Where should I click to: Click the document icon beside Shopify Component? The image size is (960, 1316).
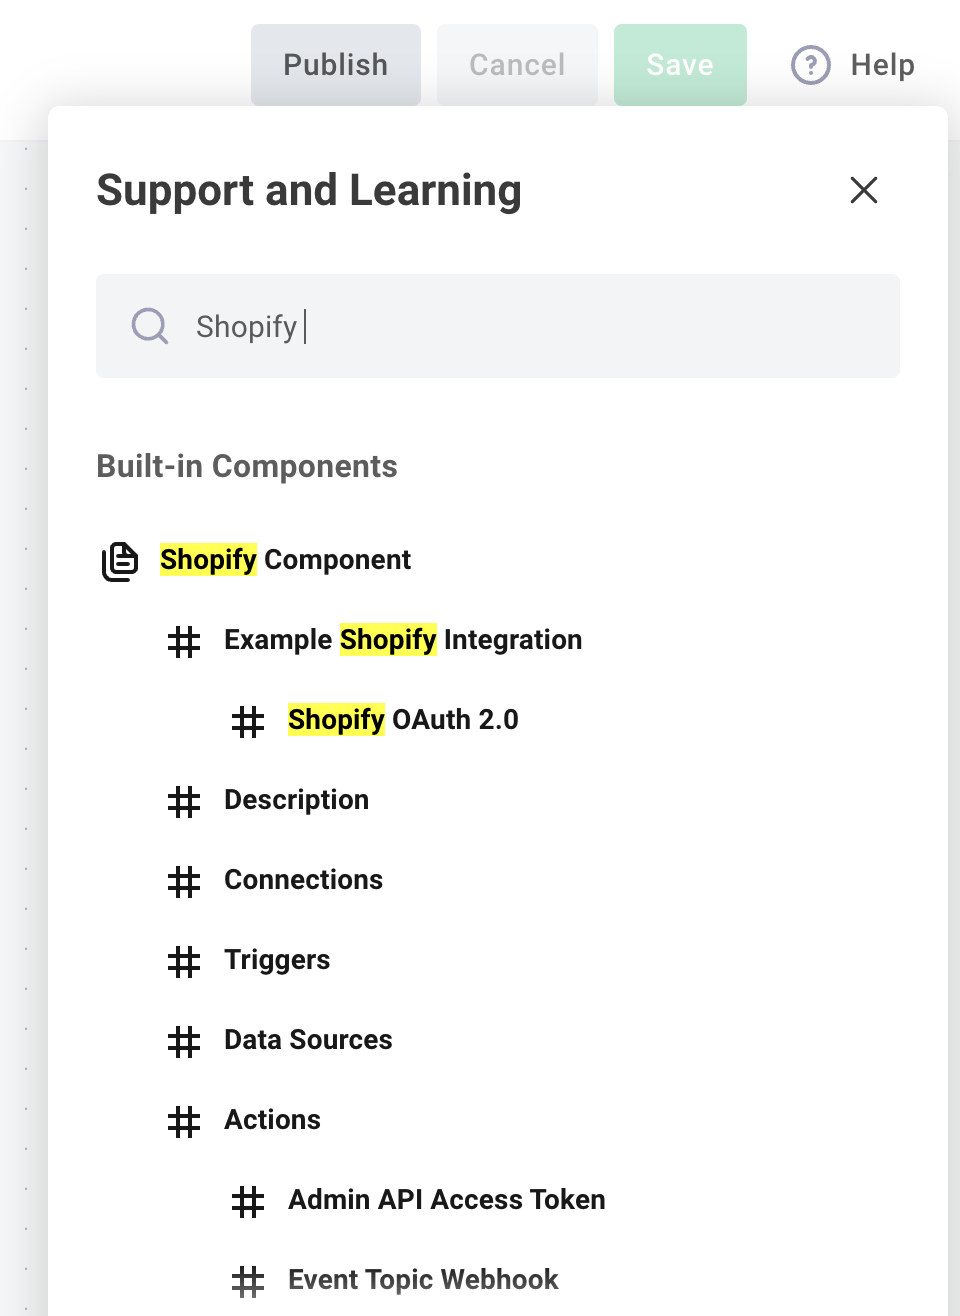pos(119,561)
